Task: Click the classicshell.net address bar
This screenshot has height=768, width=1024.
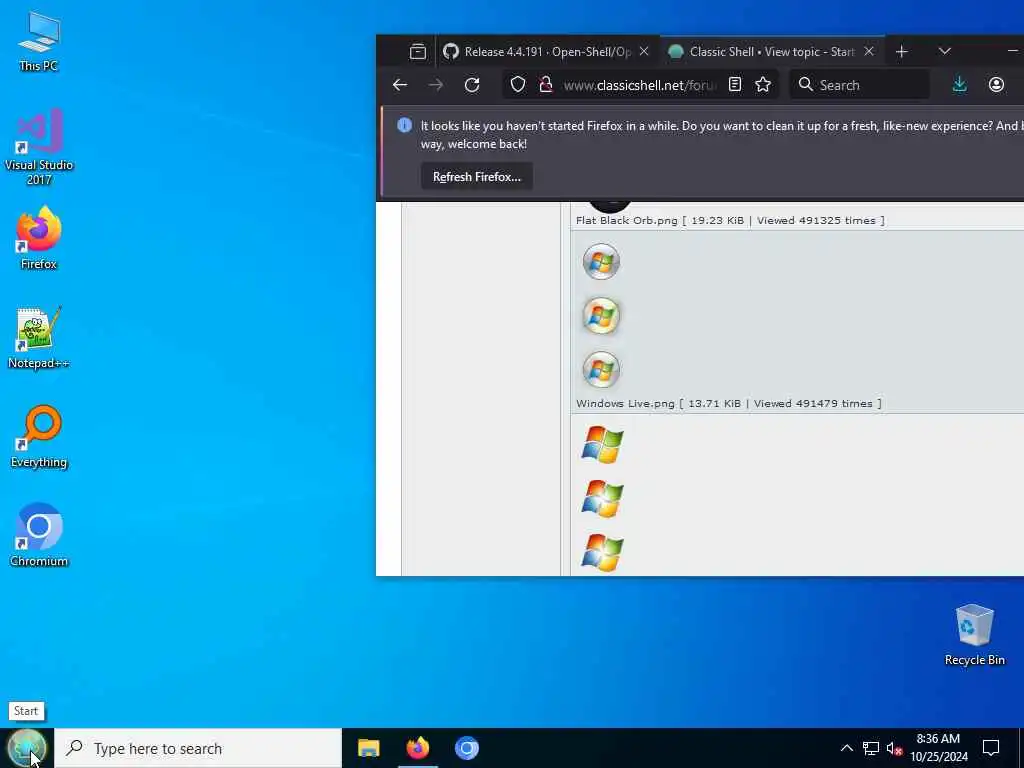Action: 639,85
